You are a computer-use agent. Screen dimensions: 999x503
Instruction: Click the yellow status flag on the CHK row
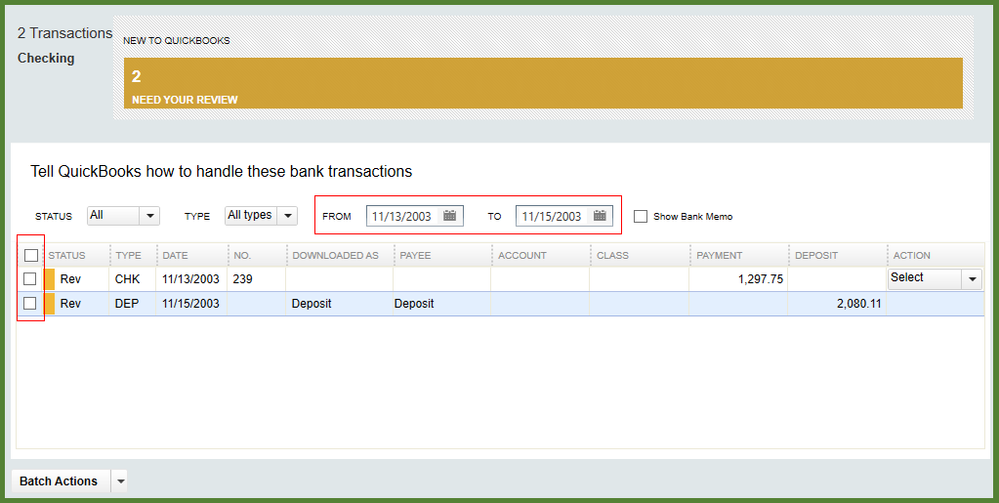coord(49,279)
